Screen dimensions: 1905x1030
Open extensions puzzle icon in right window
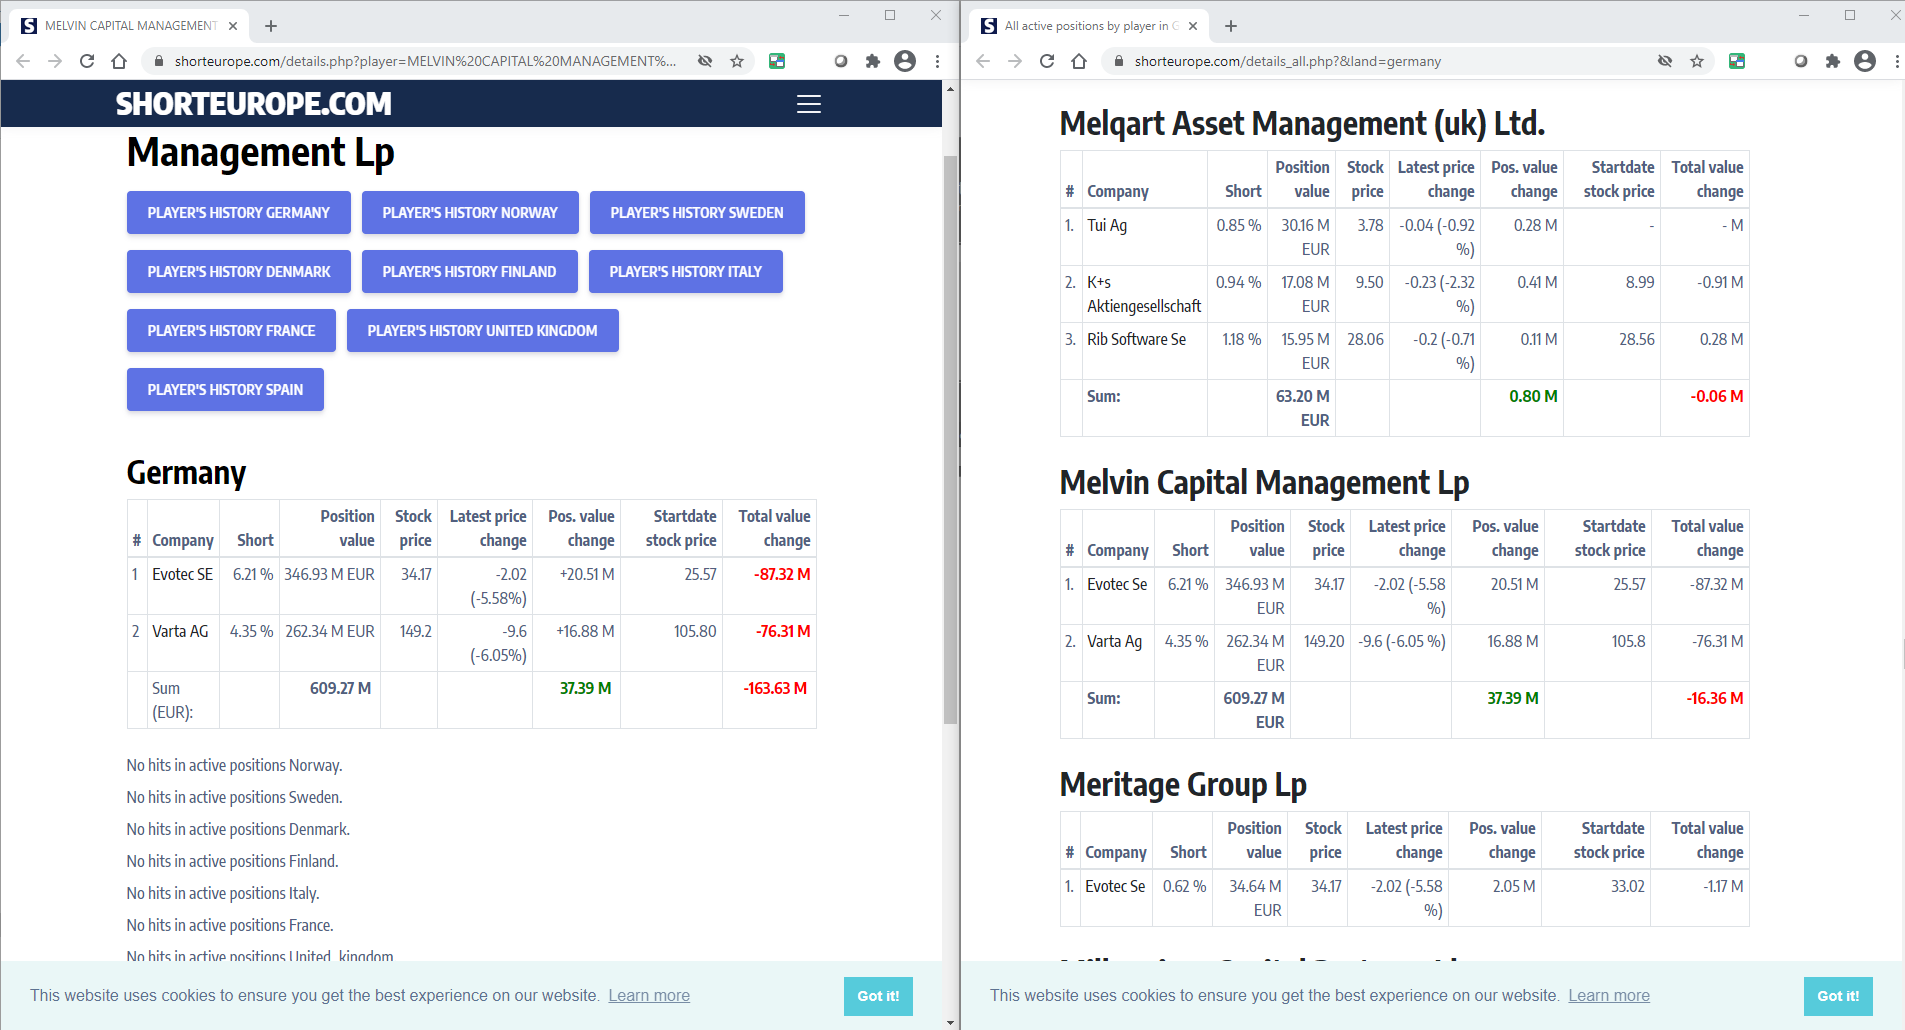(1833, 61)
